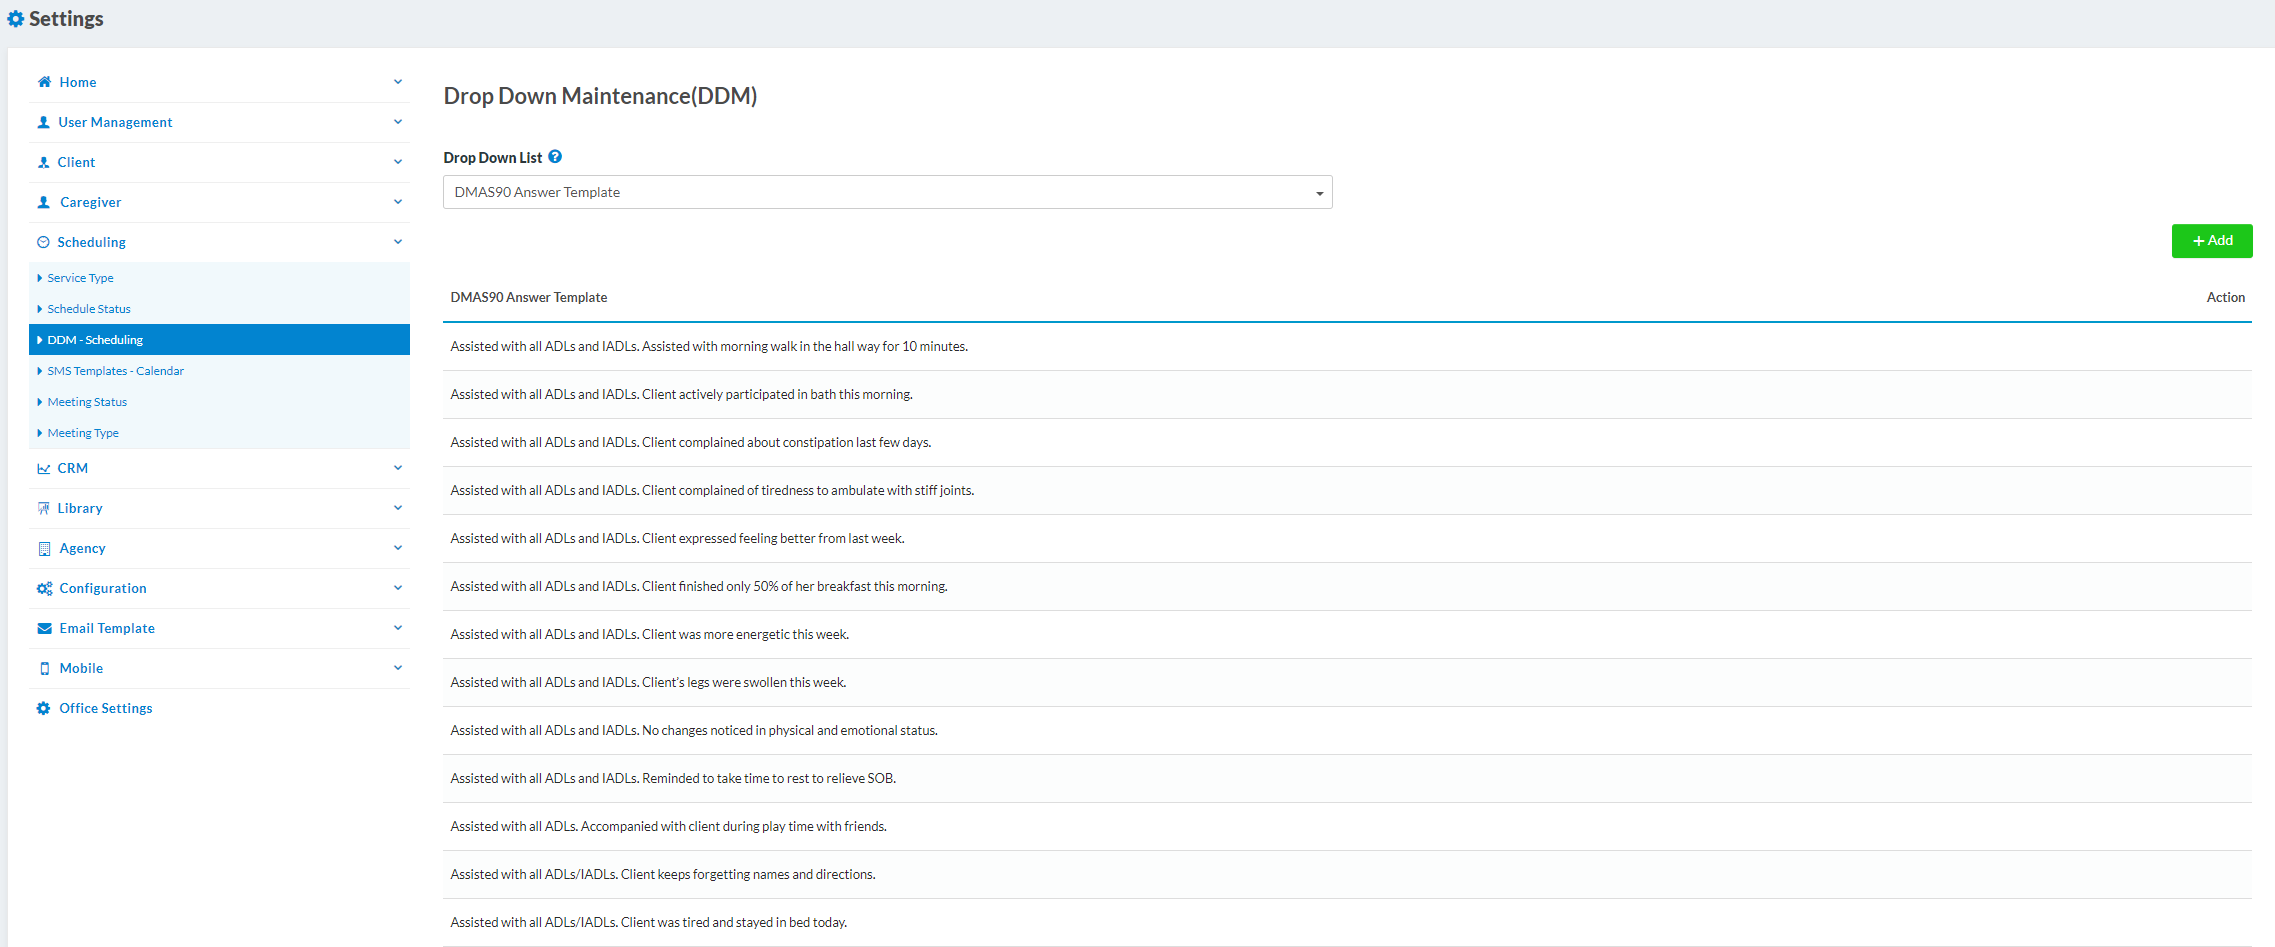Image resolution: width=2275 pixels, height=947 pixels.
Task: Open the Meeting Status link
Action: (x=87, y=402)
